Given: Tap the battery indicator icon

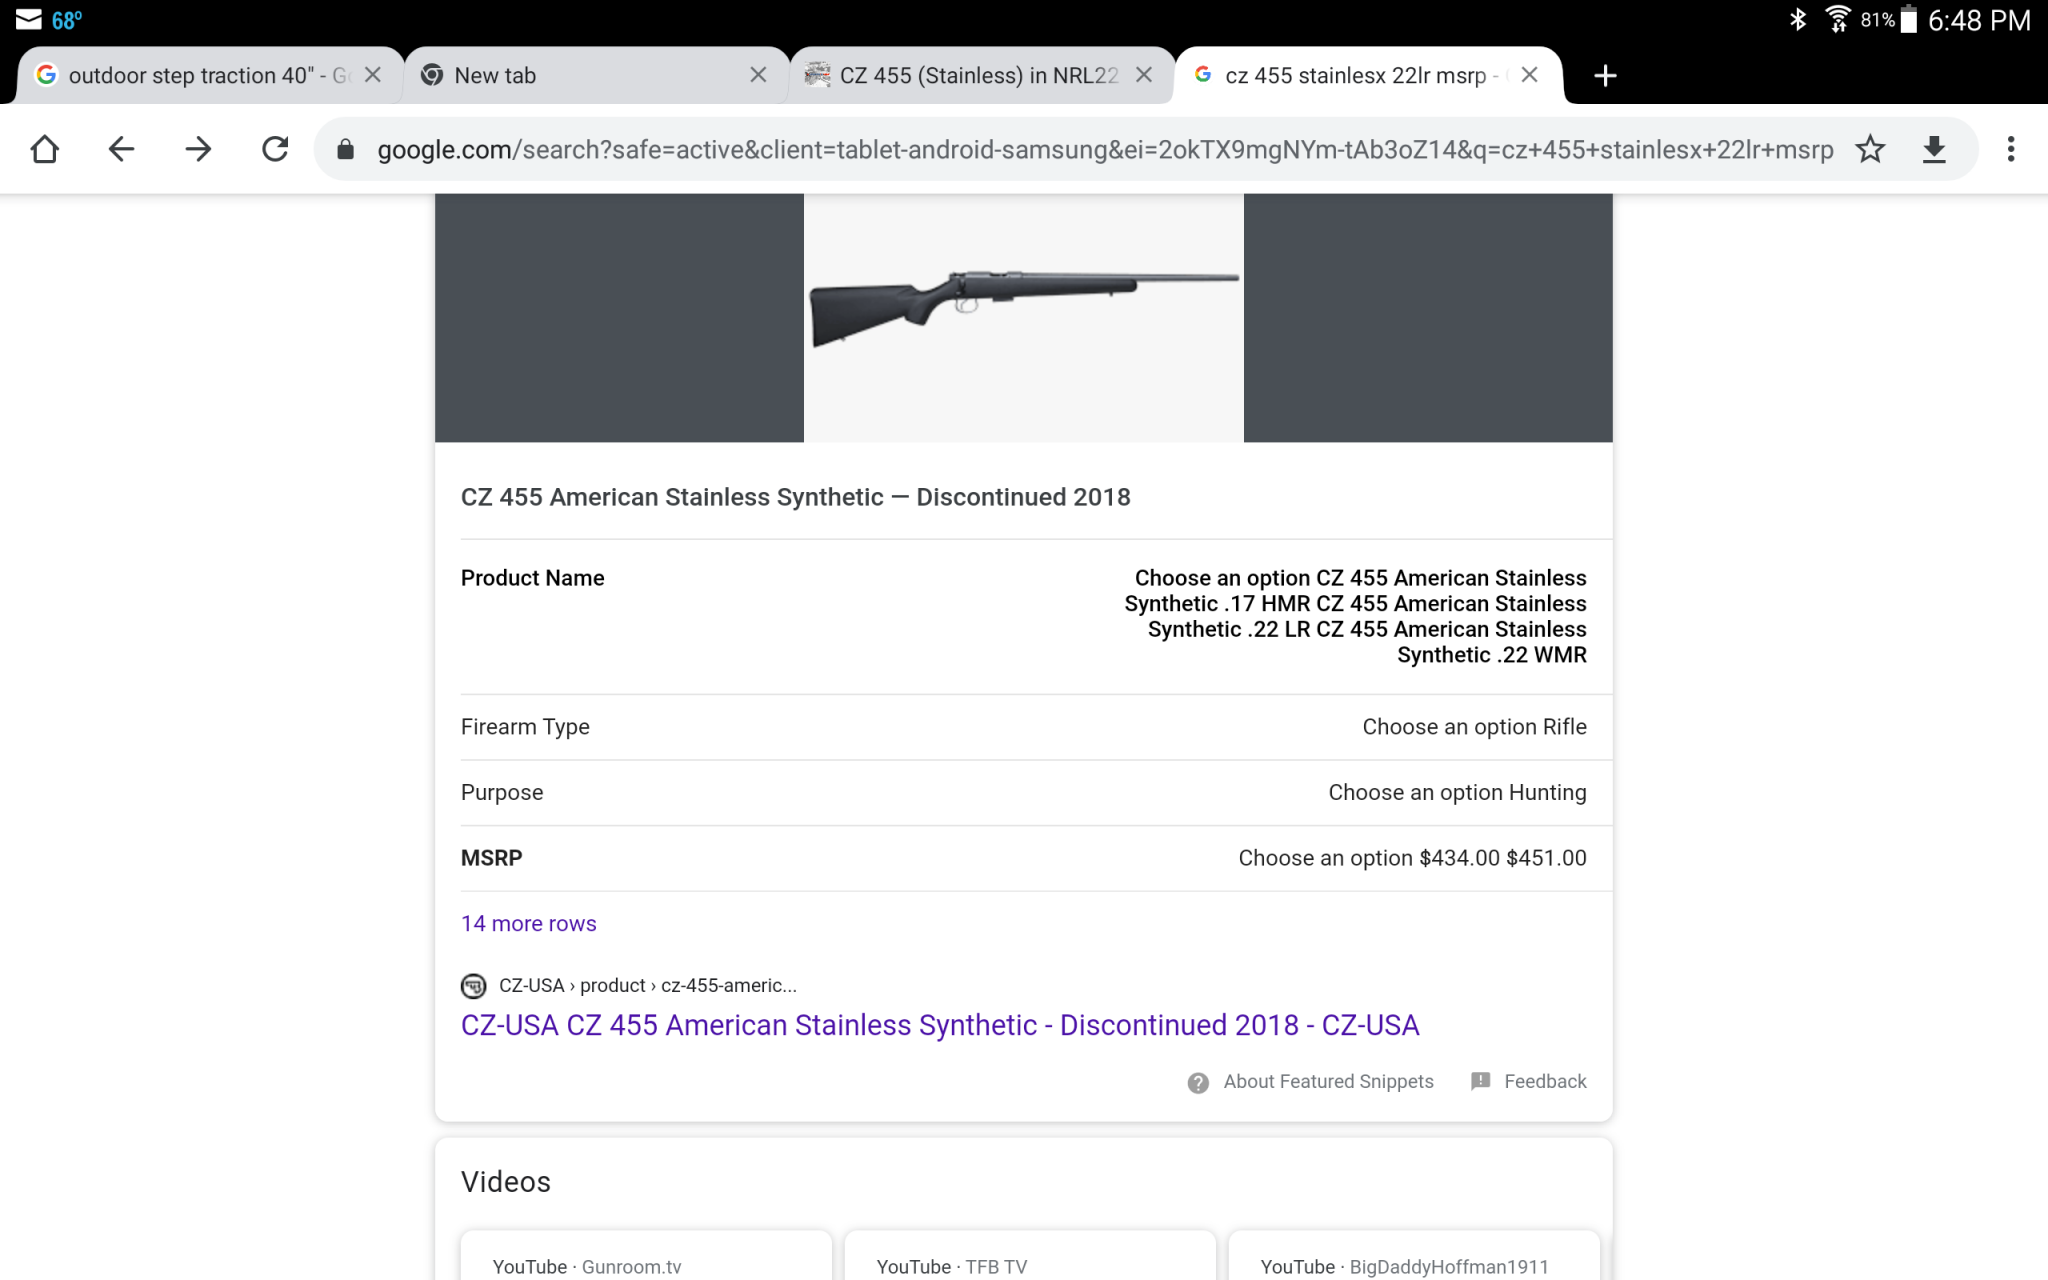Looking at the screenshot, I should click(1909, 19).
